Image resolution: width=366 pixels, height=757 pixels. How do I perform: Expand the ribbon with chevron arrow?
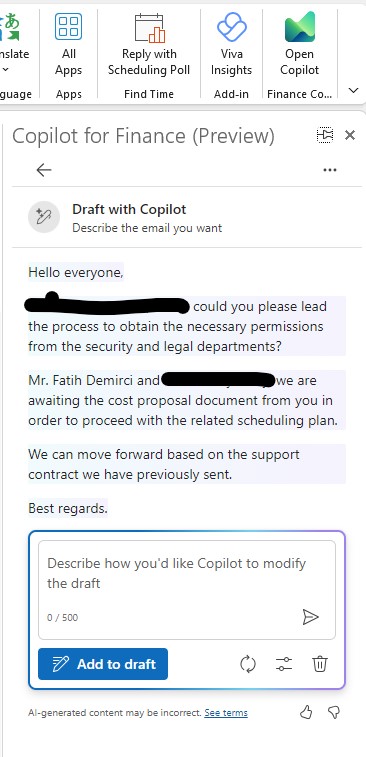coord(353,90)
